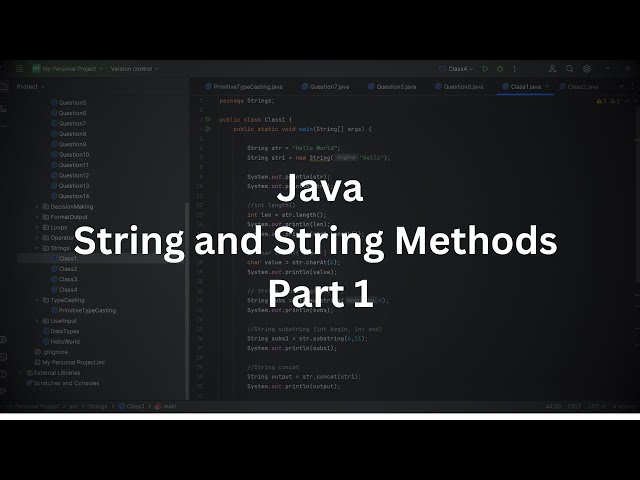Open Question9 in project tree
The height and width of the screenshot is (480, 640).
pyautogui.click(x=69, y=144)
